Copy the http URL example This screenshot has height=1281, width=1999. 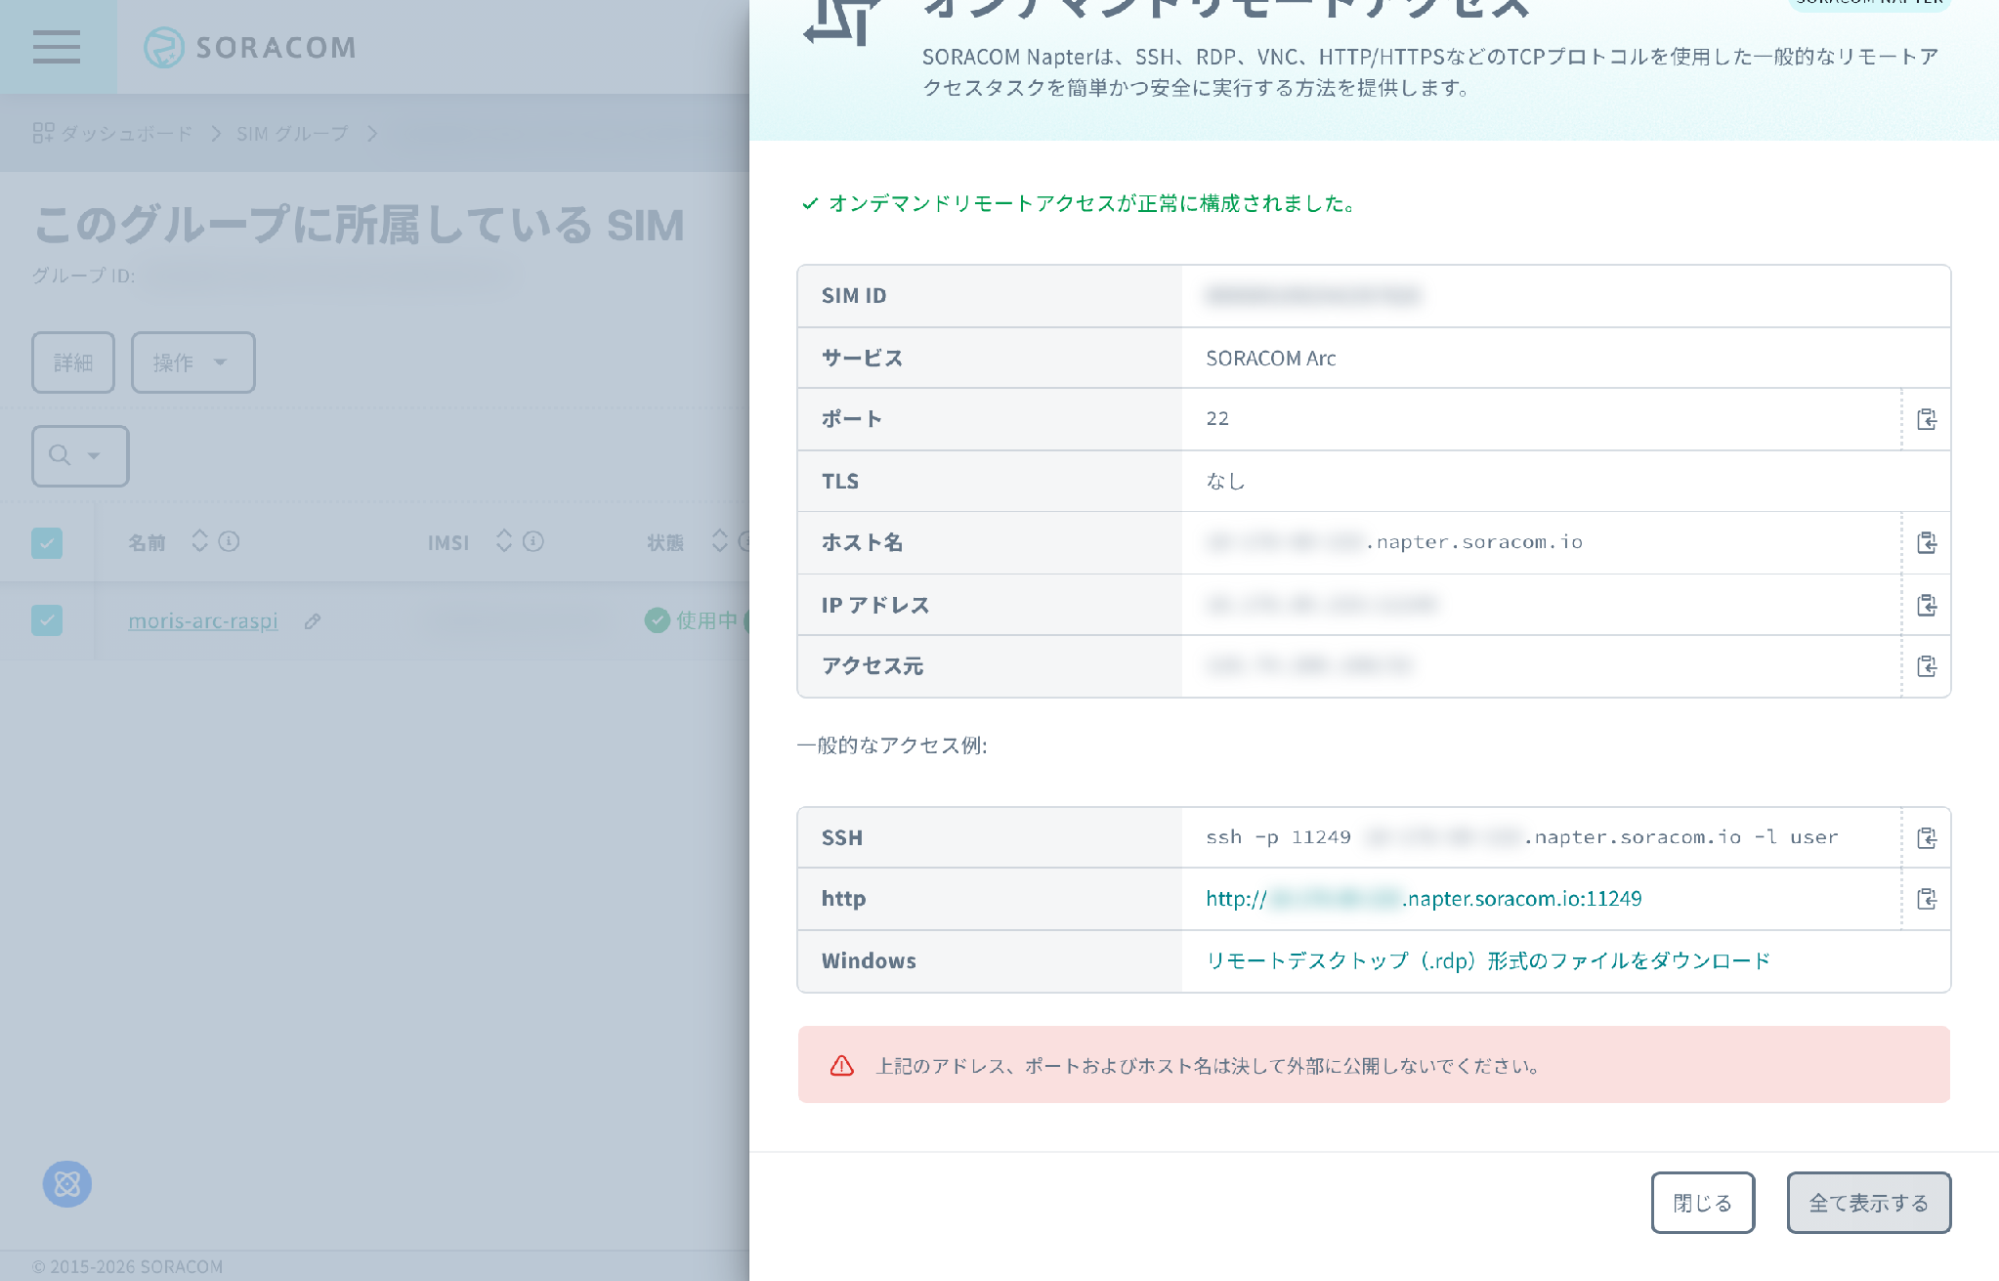tap(1926, 899)
